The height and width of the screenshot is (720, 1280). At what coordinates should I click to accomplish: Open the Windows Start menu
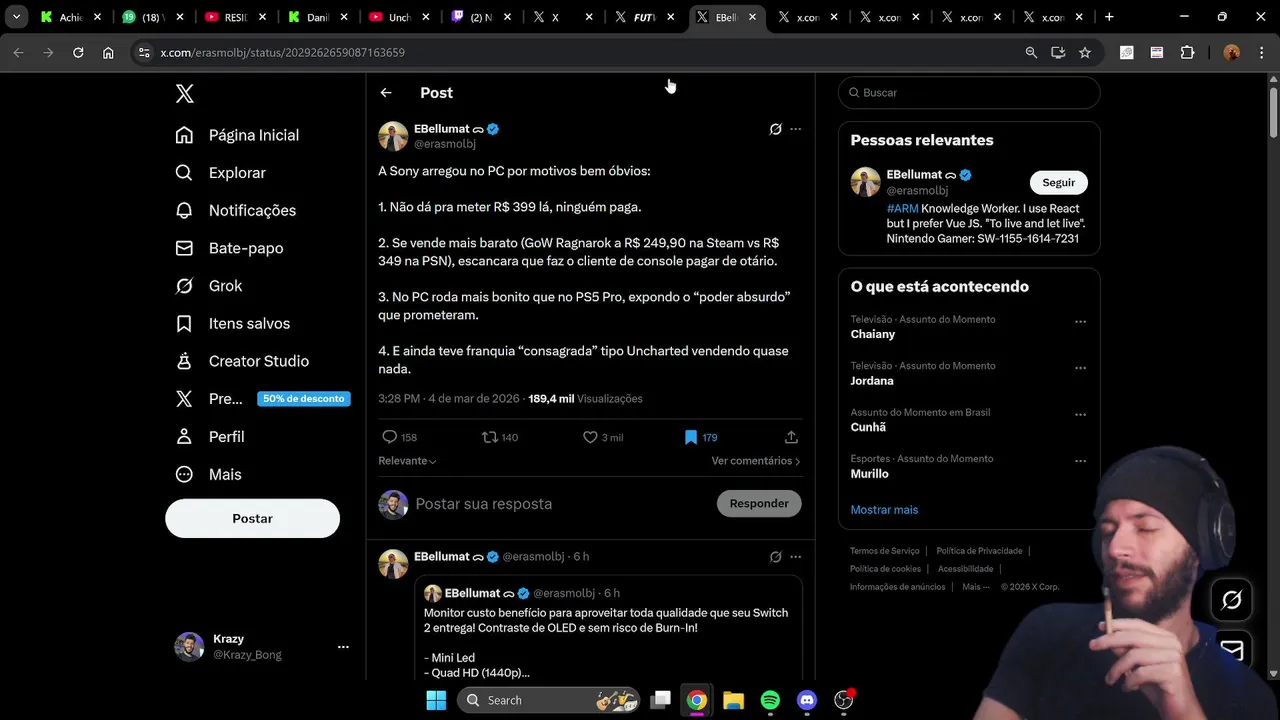pyautogui.click(x=436, y=700)
